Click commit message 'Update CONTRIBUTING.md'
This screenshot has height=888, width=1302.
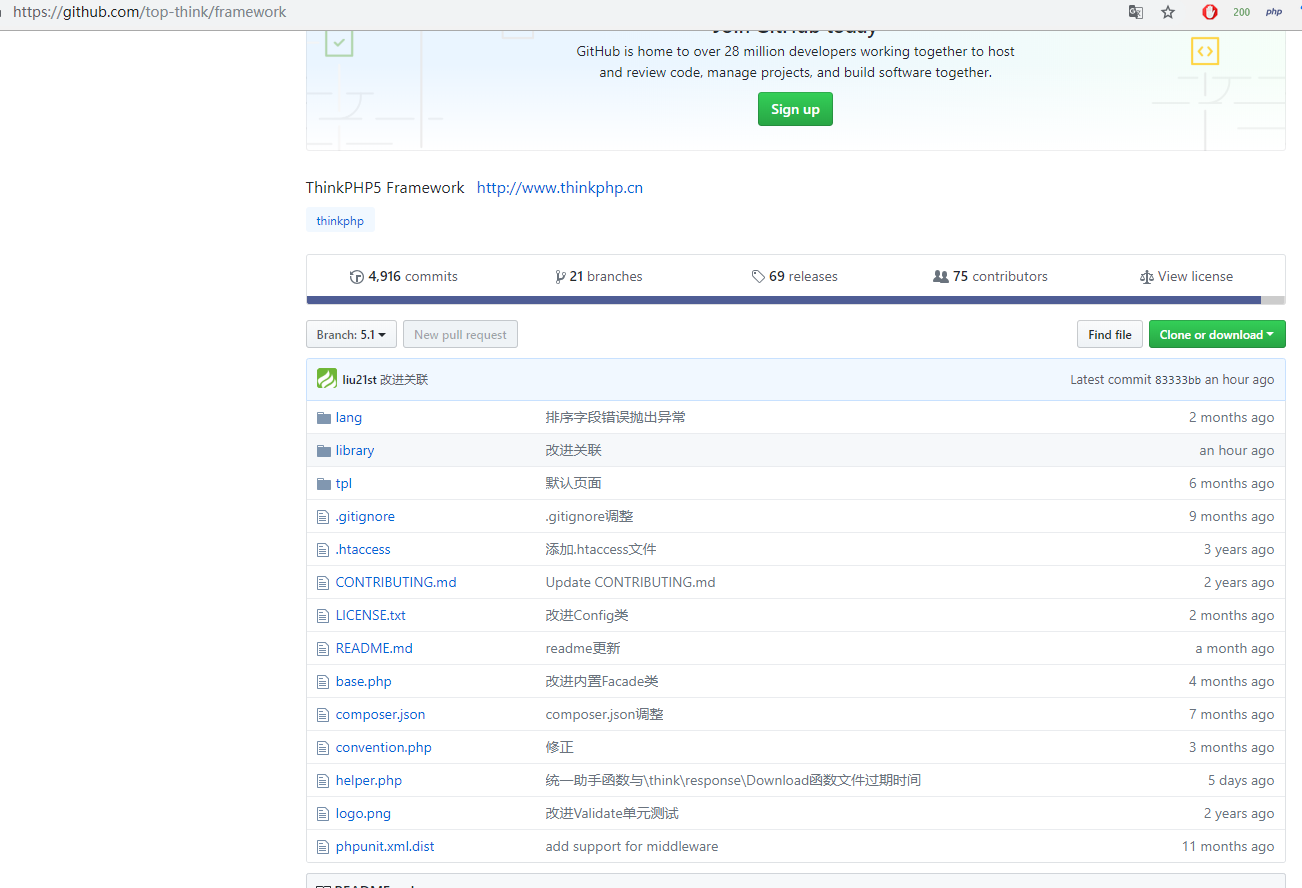(x=631, y=583)
